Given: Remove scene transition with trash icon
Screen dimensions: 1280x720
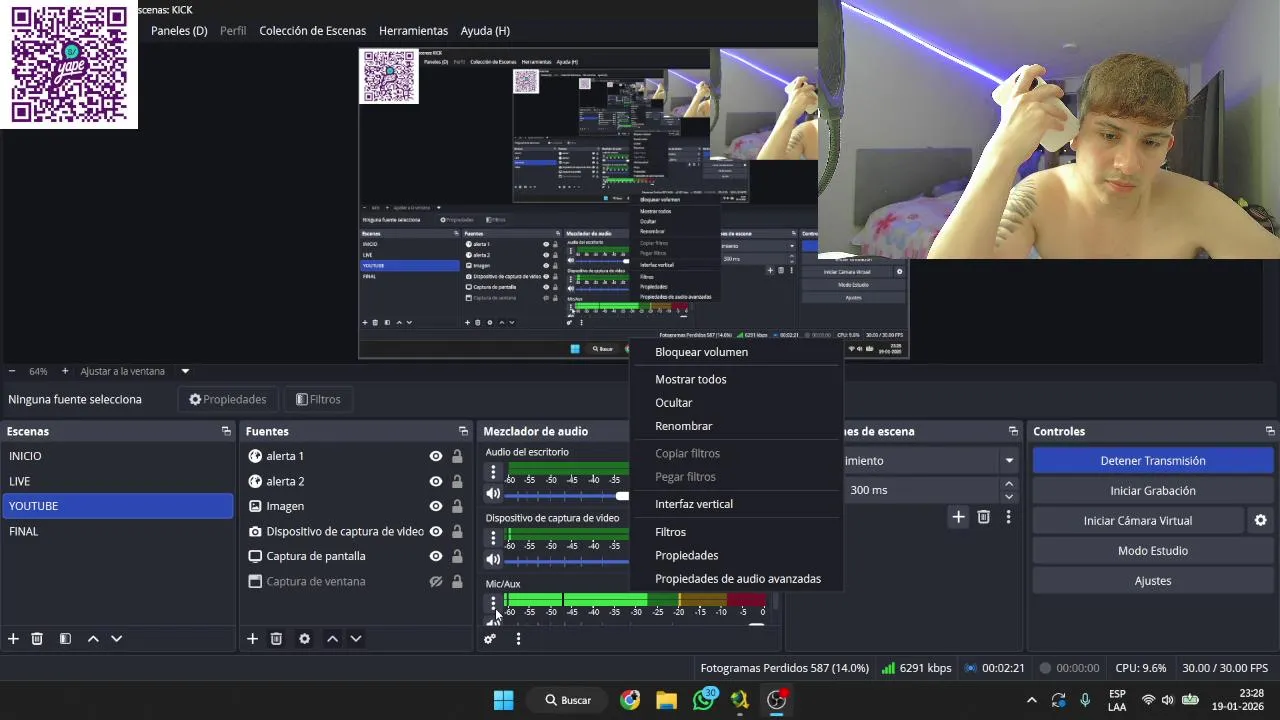Looking at the screenshot, I should pyautogui.click(x=983, y=517).
